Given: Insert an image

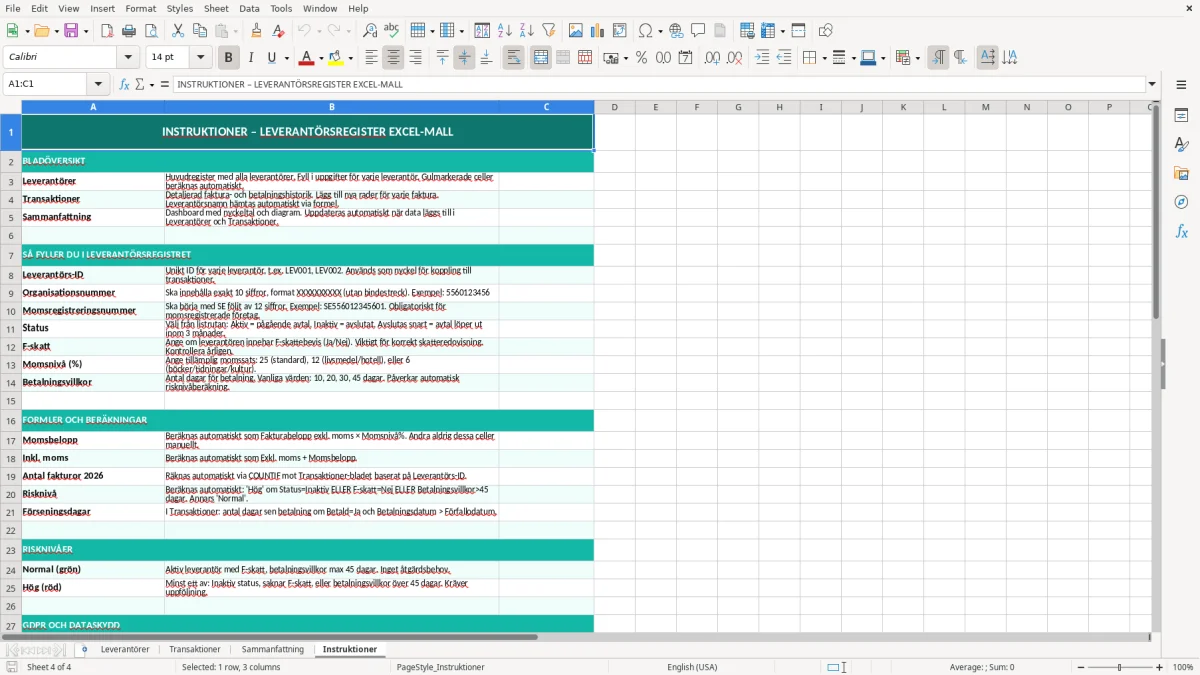Looking at the screenshot, I should point(577,31).
